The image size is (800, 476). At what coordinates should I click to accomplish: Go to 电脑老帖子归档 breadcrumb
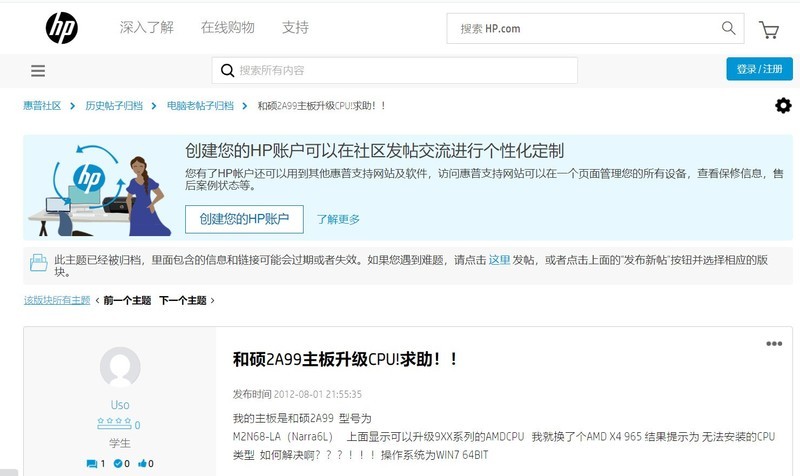click(200, 106)
